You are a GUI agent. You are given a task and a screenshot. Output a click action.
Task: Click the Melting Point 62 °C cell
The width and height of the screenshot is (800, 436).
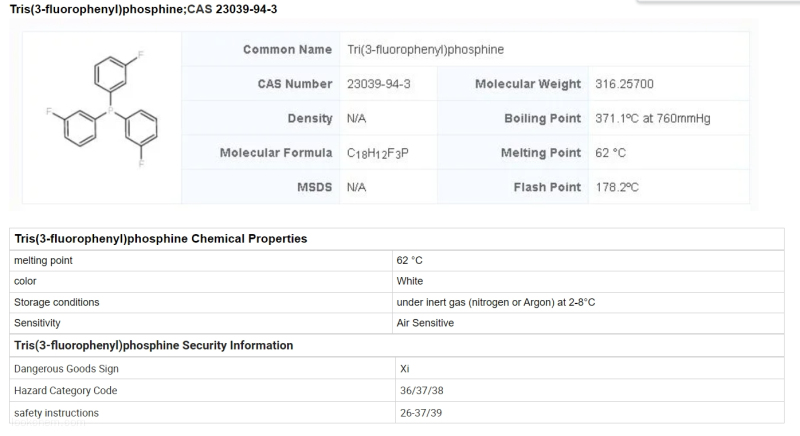610,153
